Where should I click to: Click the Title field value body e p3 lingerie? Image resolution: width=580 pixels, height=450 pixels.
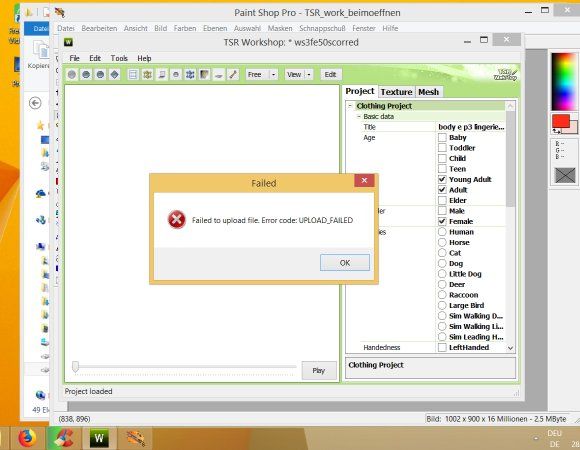[x=471, y=127]
